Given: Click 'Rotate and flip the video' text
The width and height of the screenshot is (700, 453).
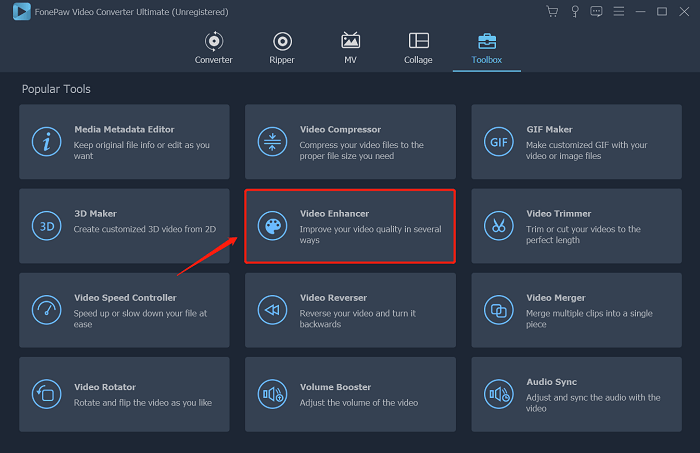Looking at the screenshot, I should click(143, 403).
